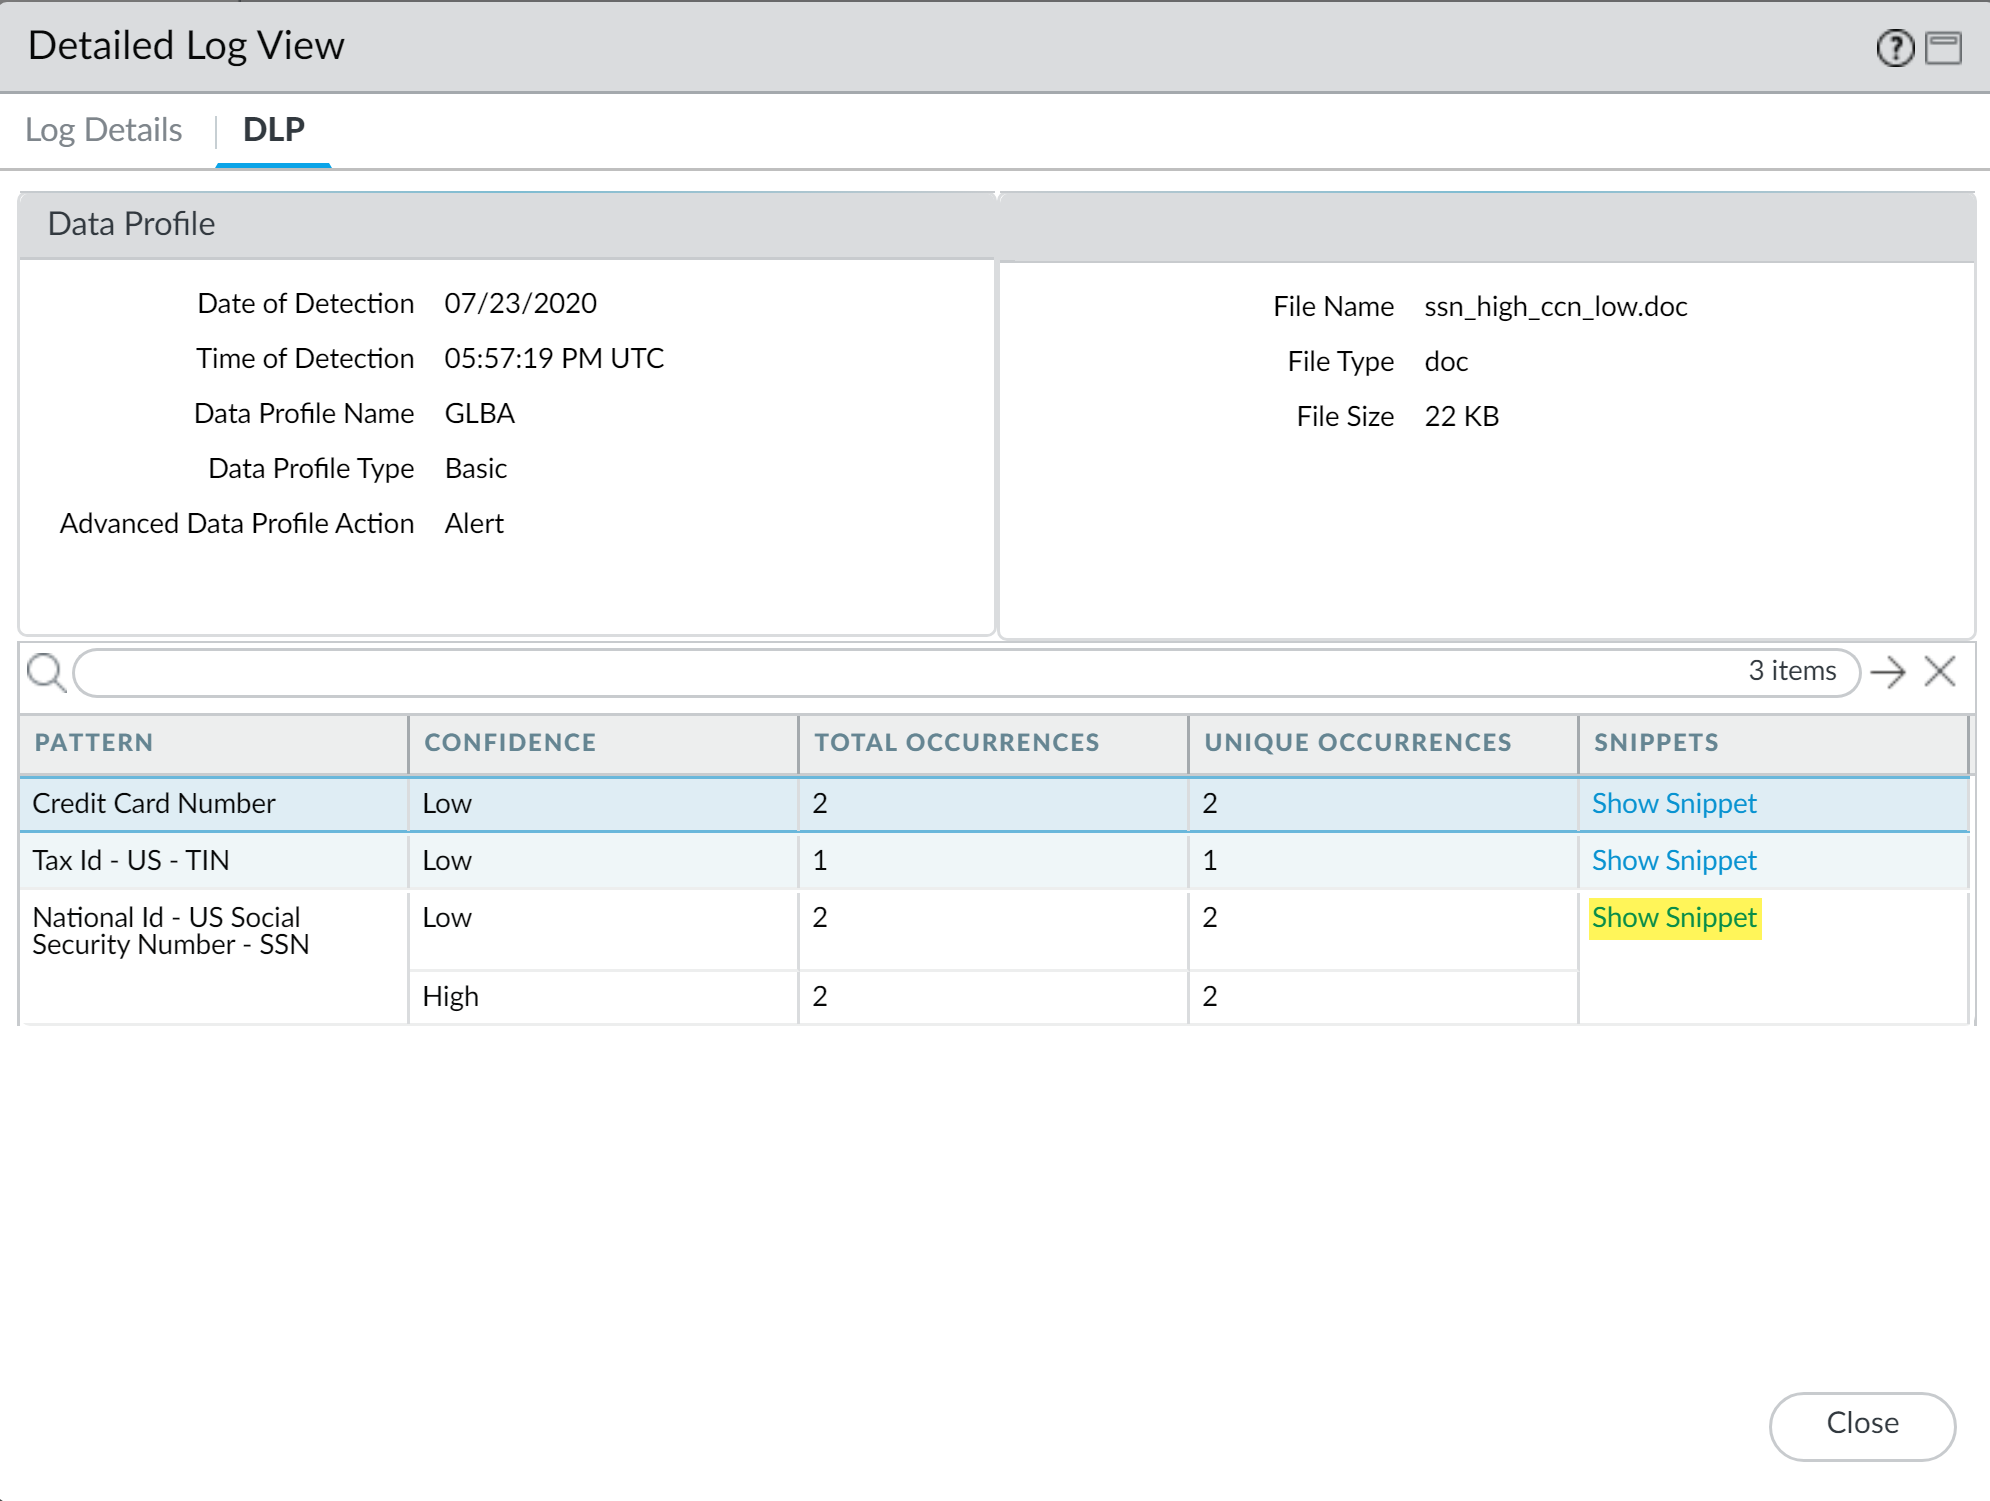Click inside the filter search field
The height and width of the screenshot is (1501, 1990).
pos(900,672)
